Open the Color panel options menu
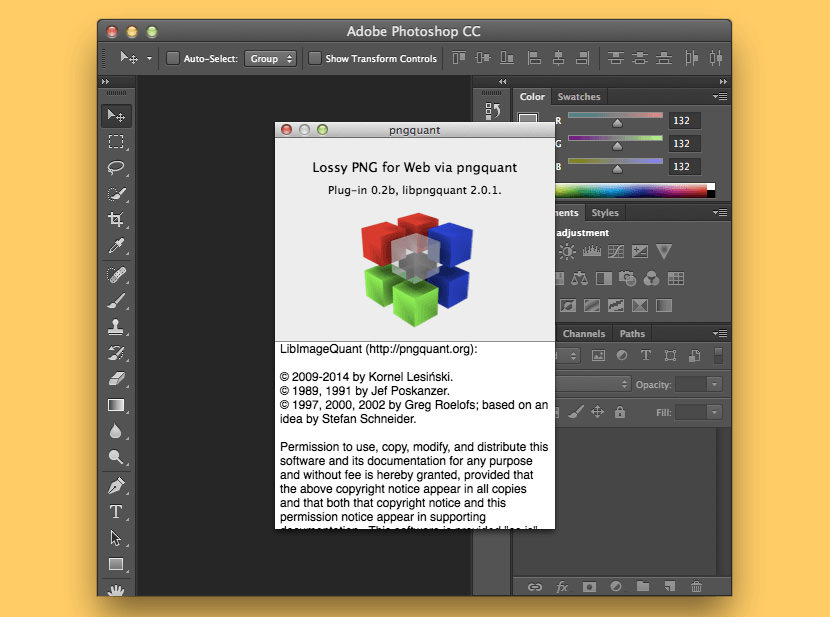This screenshot has height=617, width=830. [x=720, y=96]
